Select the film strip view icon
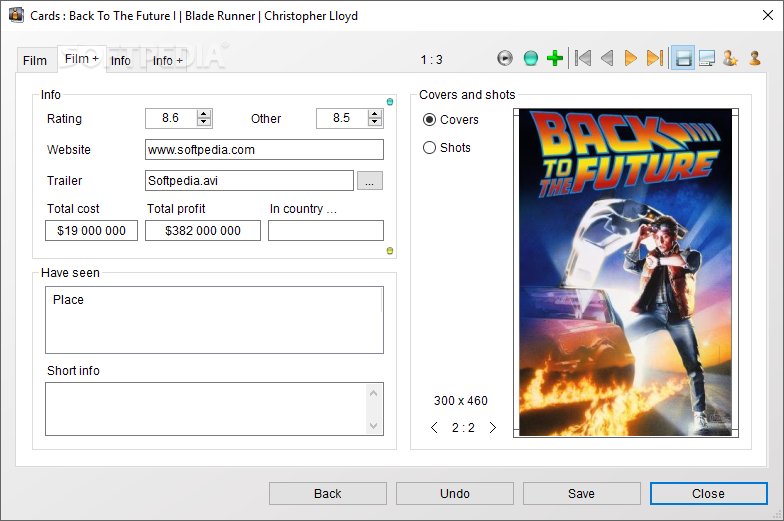Viewport: 784px width, 521px height. 683,58
